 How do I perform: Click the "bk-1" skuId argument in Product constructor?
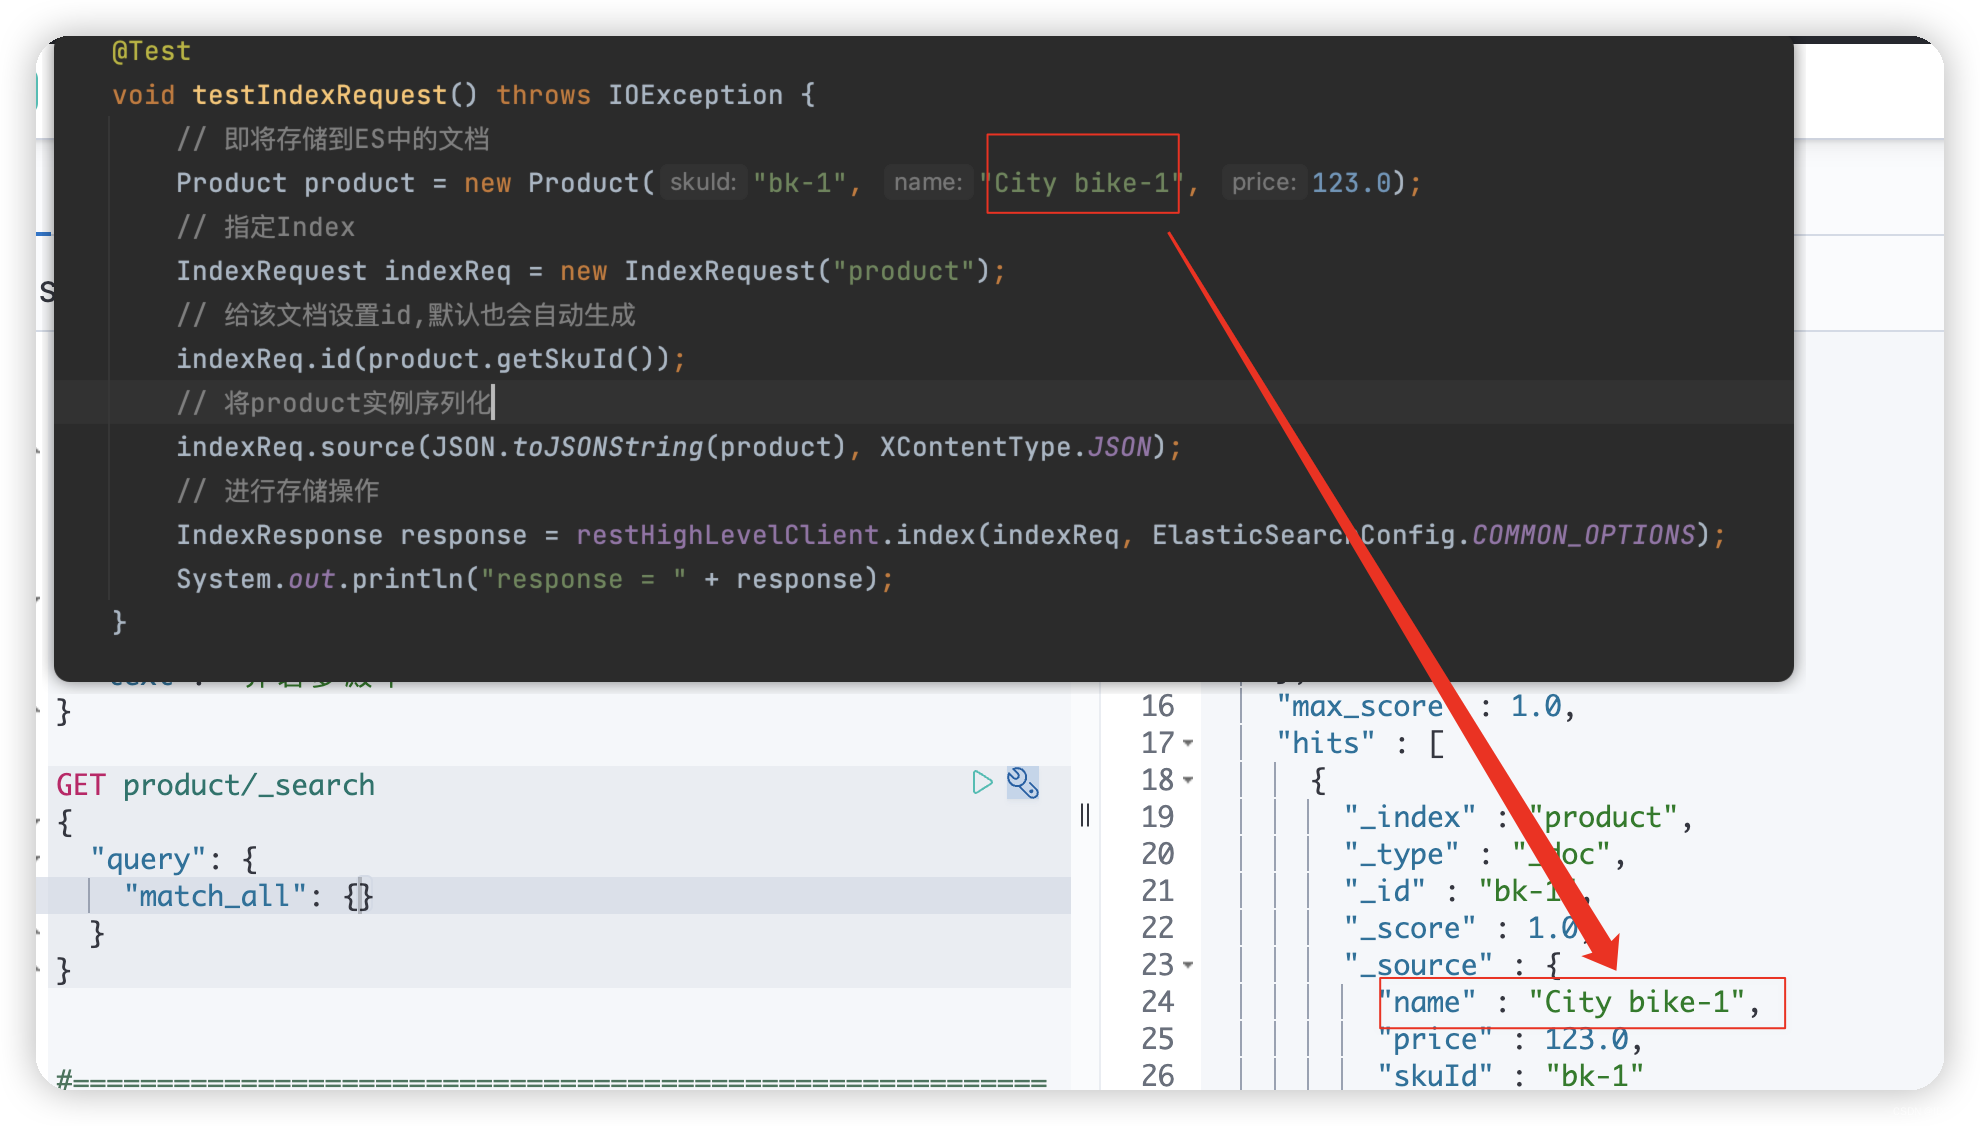(x=800, y=183)
